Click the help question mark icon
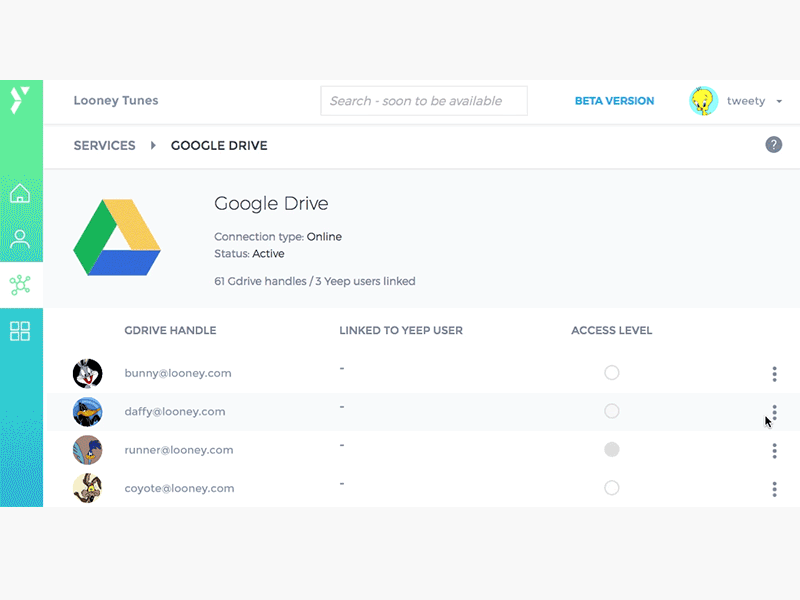Viewport: 800px width, 600px height. [773, 145]
